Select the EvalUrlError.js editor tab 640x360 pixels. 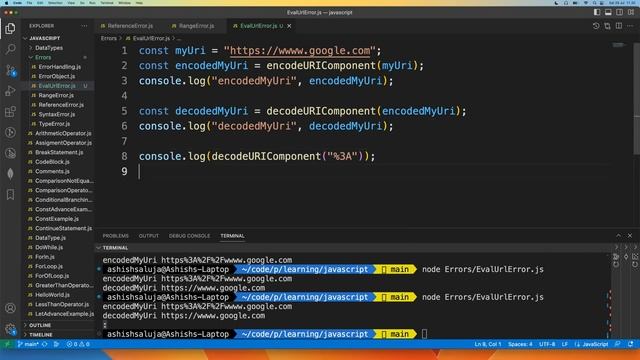point(261,26)
